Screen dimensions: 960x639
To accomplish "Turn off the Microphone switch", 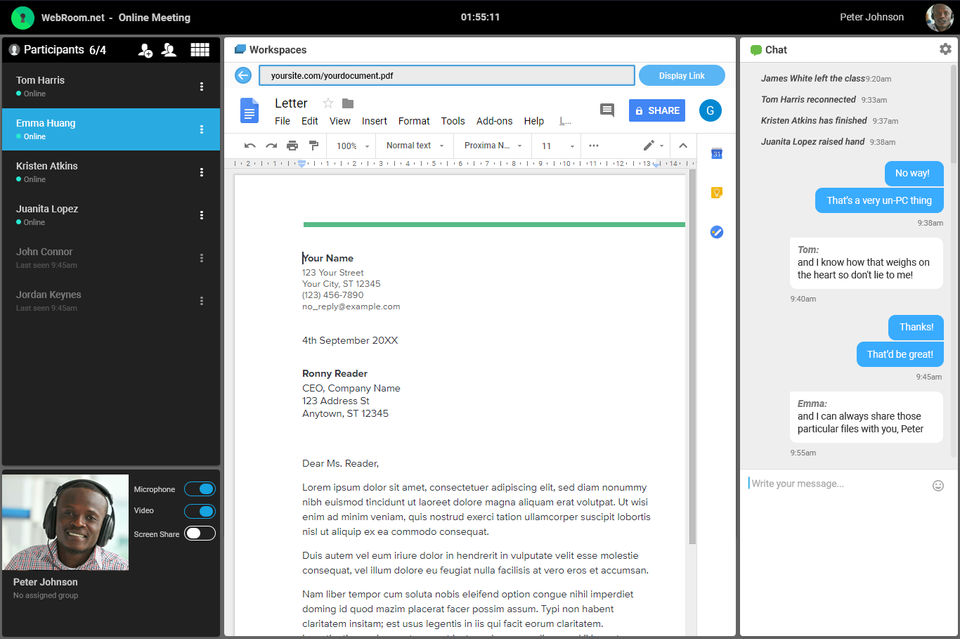I will click(x=200, y=489).
